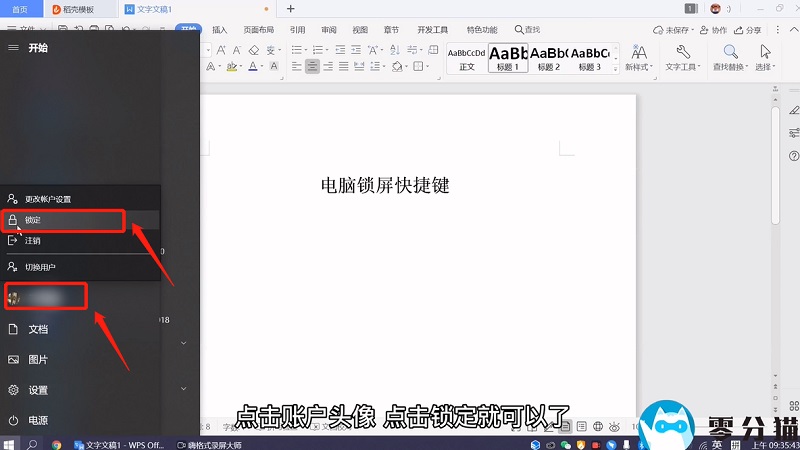The image size is (800, 450).
Task: Open 设置 (Settings) from Start menu
Action: tap(37, 390)
